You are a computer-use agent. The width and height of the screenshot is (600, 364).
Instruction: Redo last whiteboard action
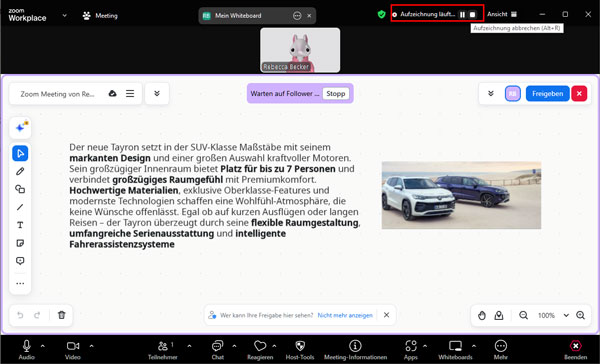[x=37, y=315]
